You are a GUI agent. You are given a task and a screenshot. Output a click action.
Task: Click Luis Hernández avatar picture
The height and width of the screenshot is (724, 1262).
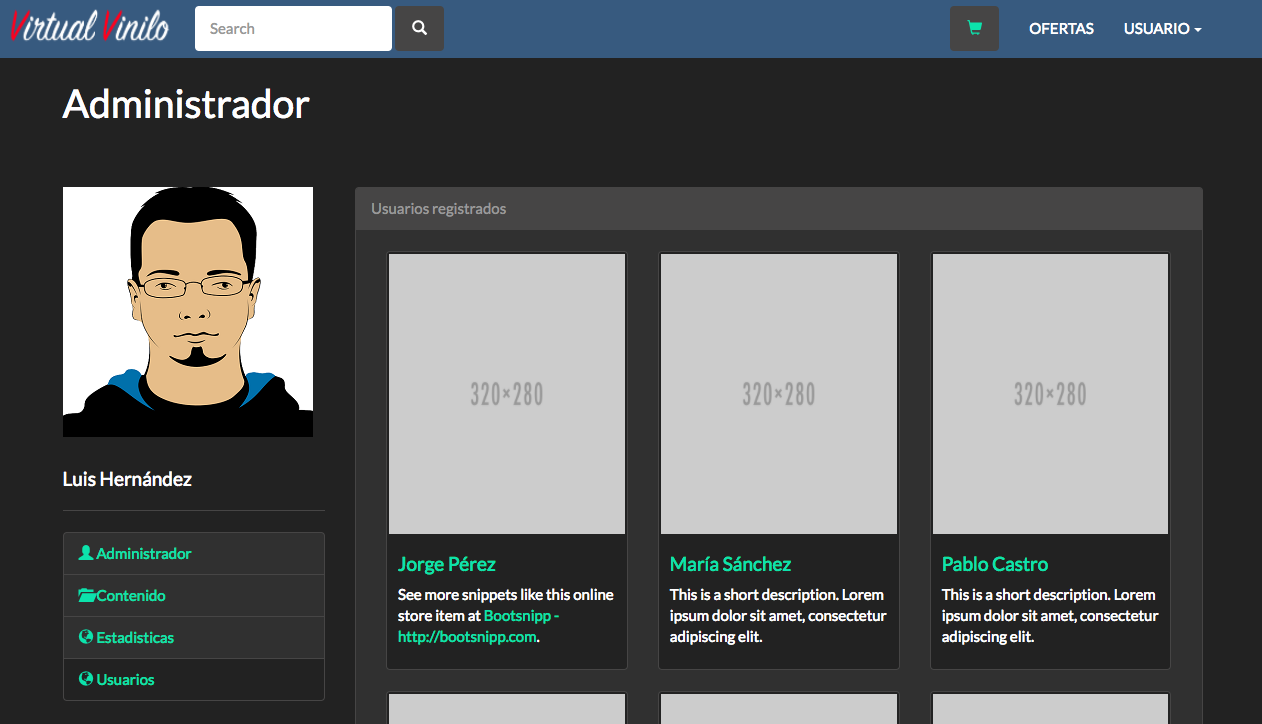tap(188, 312)
